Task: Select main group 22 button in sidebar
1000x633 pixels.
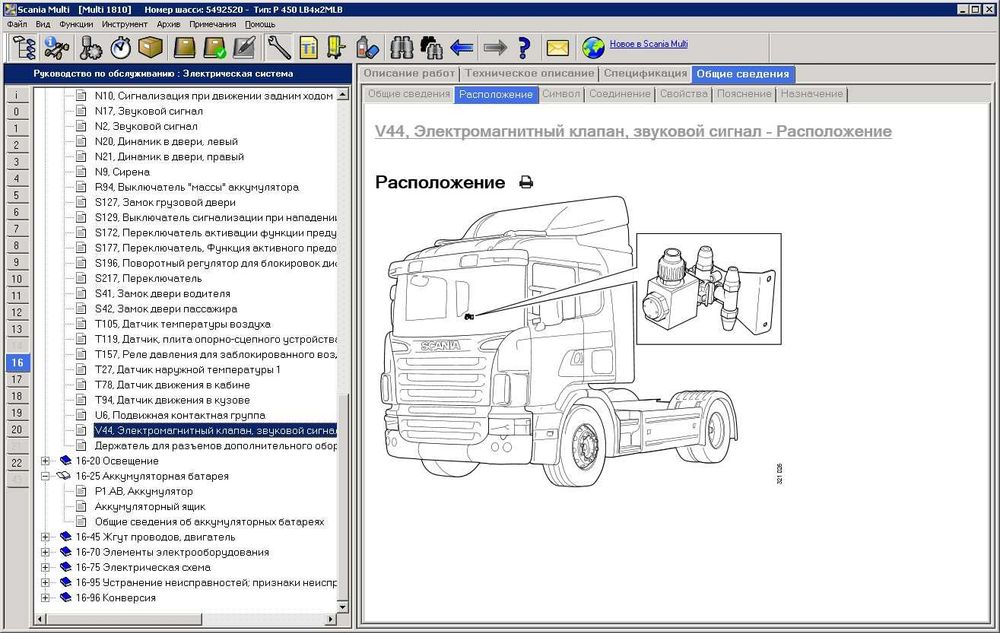Action: pos(16,463)
